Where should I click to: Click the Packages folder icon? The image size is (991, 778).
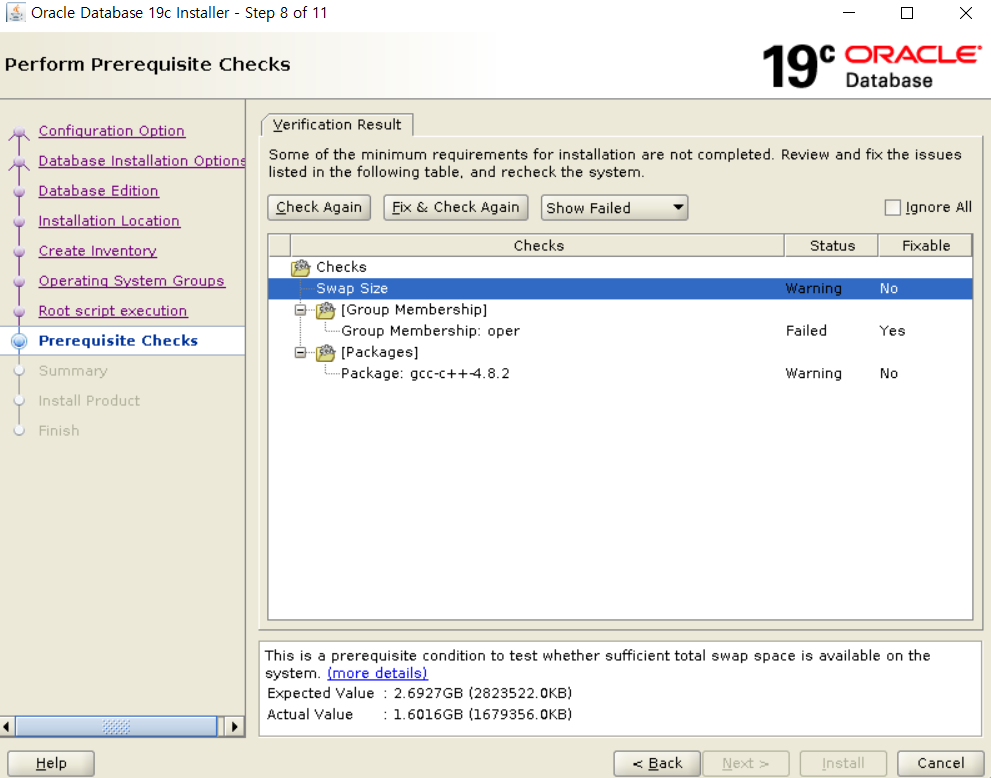tap(325, 353)
